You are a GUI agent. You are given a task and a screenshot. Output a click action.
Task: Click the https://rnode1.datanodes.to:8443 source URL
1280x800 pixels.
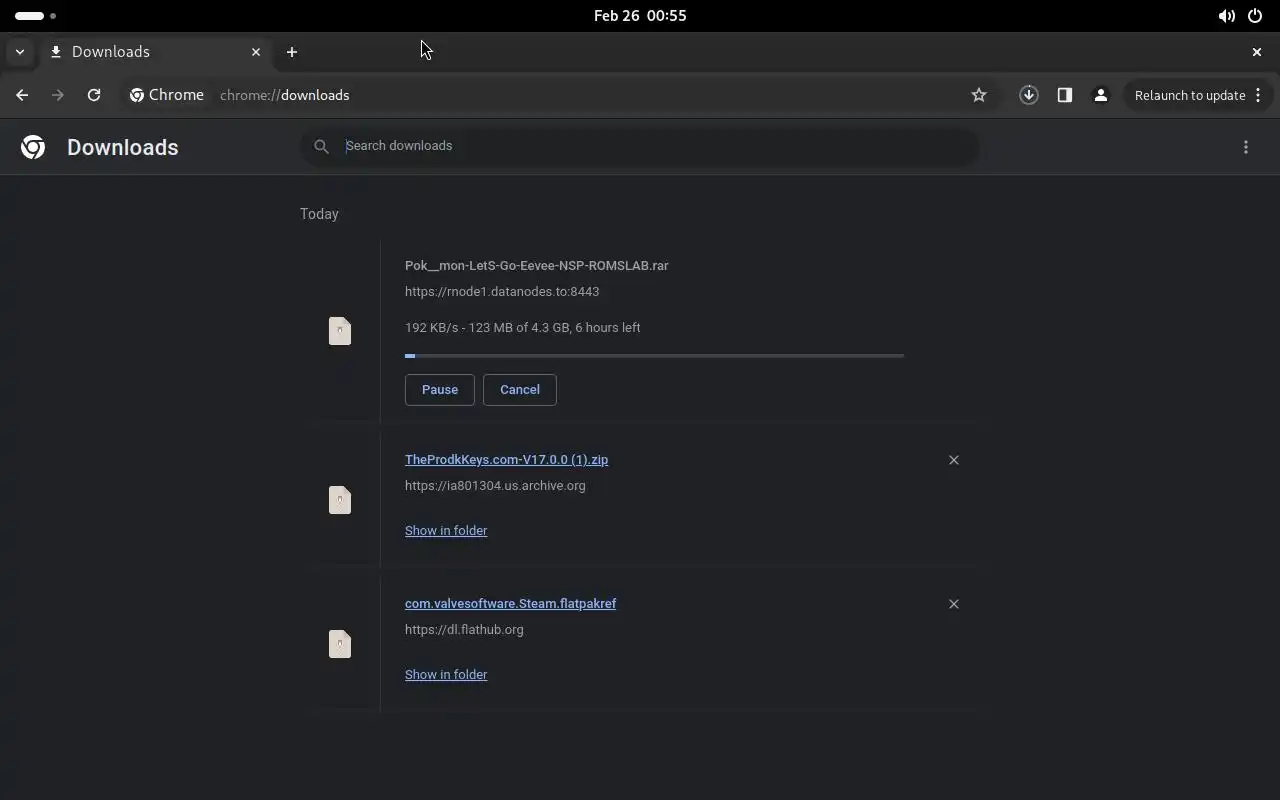pos(502,292)
